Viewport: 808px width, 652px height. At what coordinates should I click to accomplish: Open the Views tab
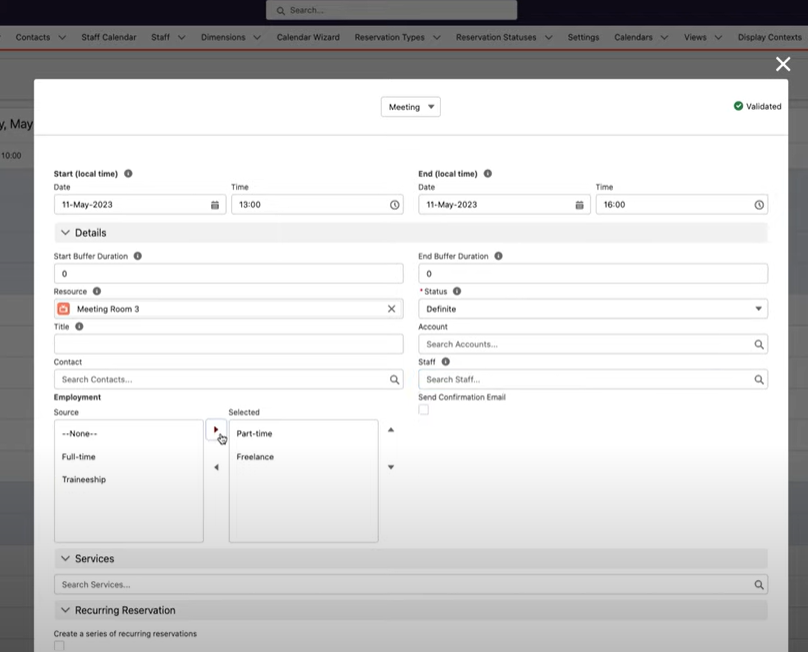click(695, 37)
